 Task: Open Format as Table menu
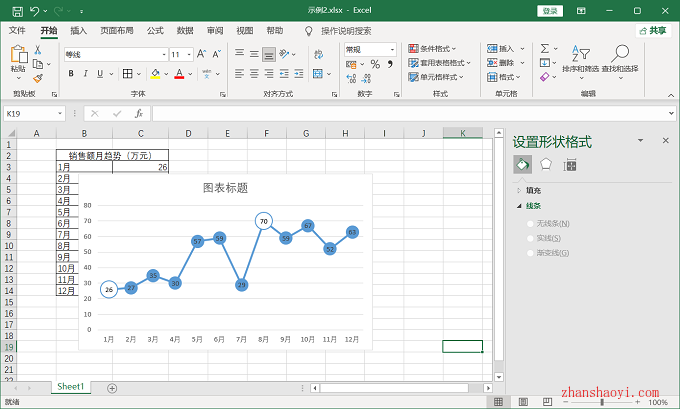pos(439,63)
